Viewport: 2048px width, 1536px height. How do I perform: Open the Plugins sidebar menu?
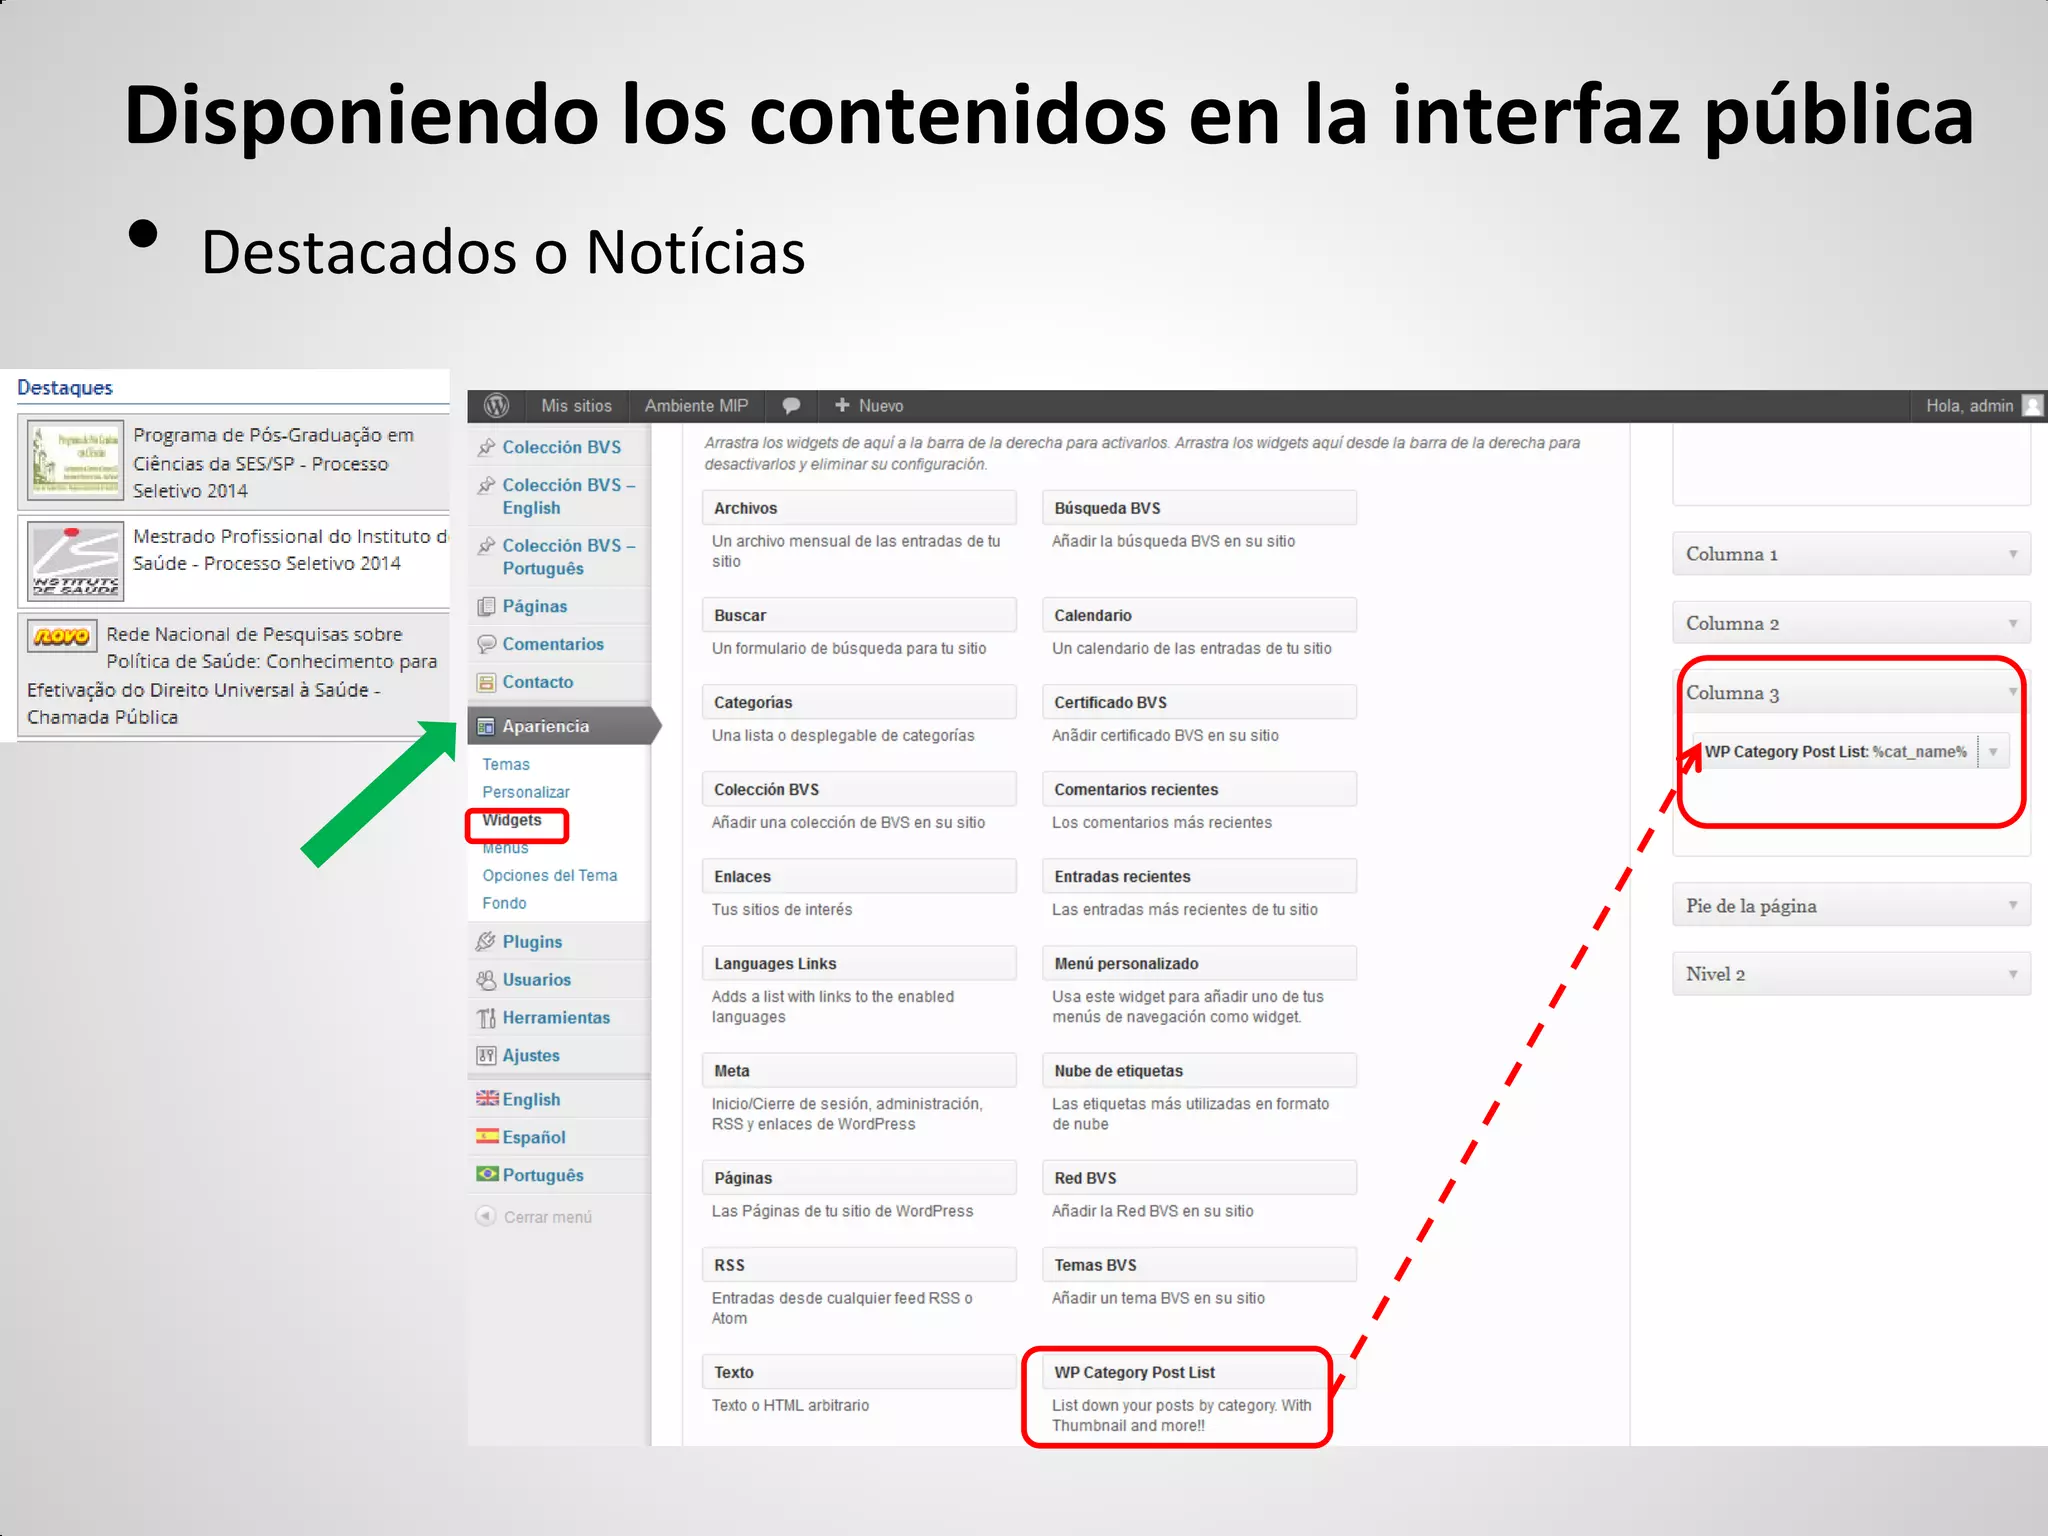pyautogui.click(x=532, y=942)
